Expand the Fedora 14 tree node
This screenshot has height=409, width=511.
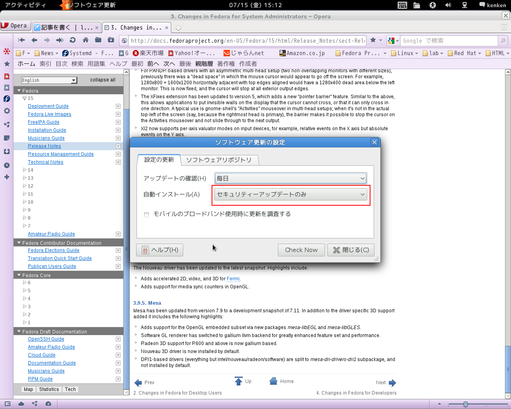click(x=24, y=170)
